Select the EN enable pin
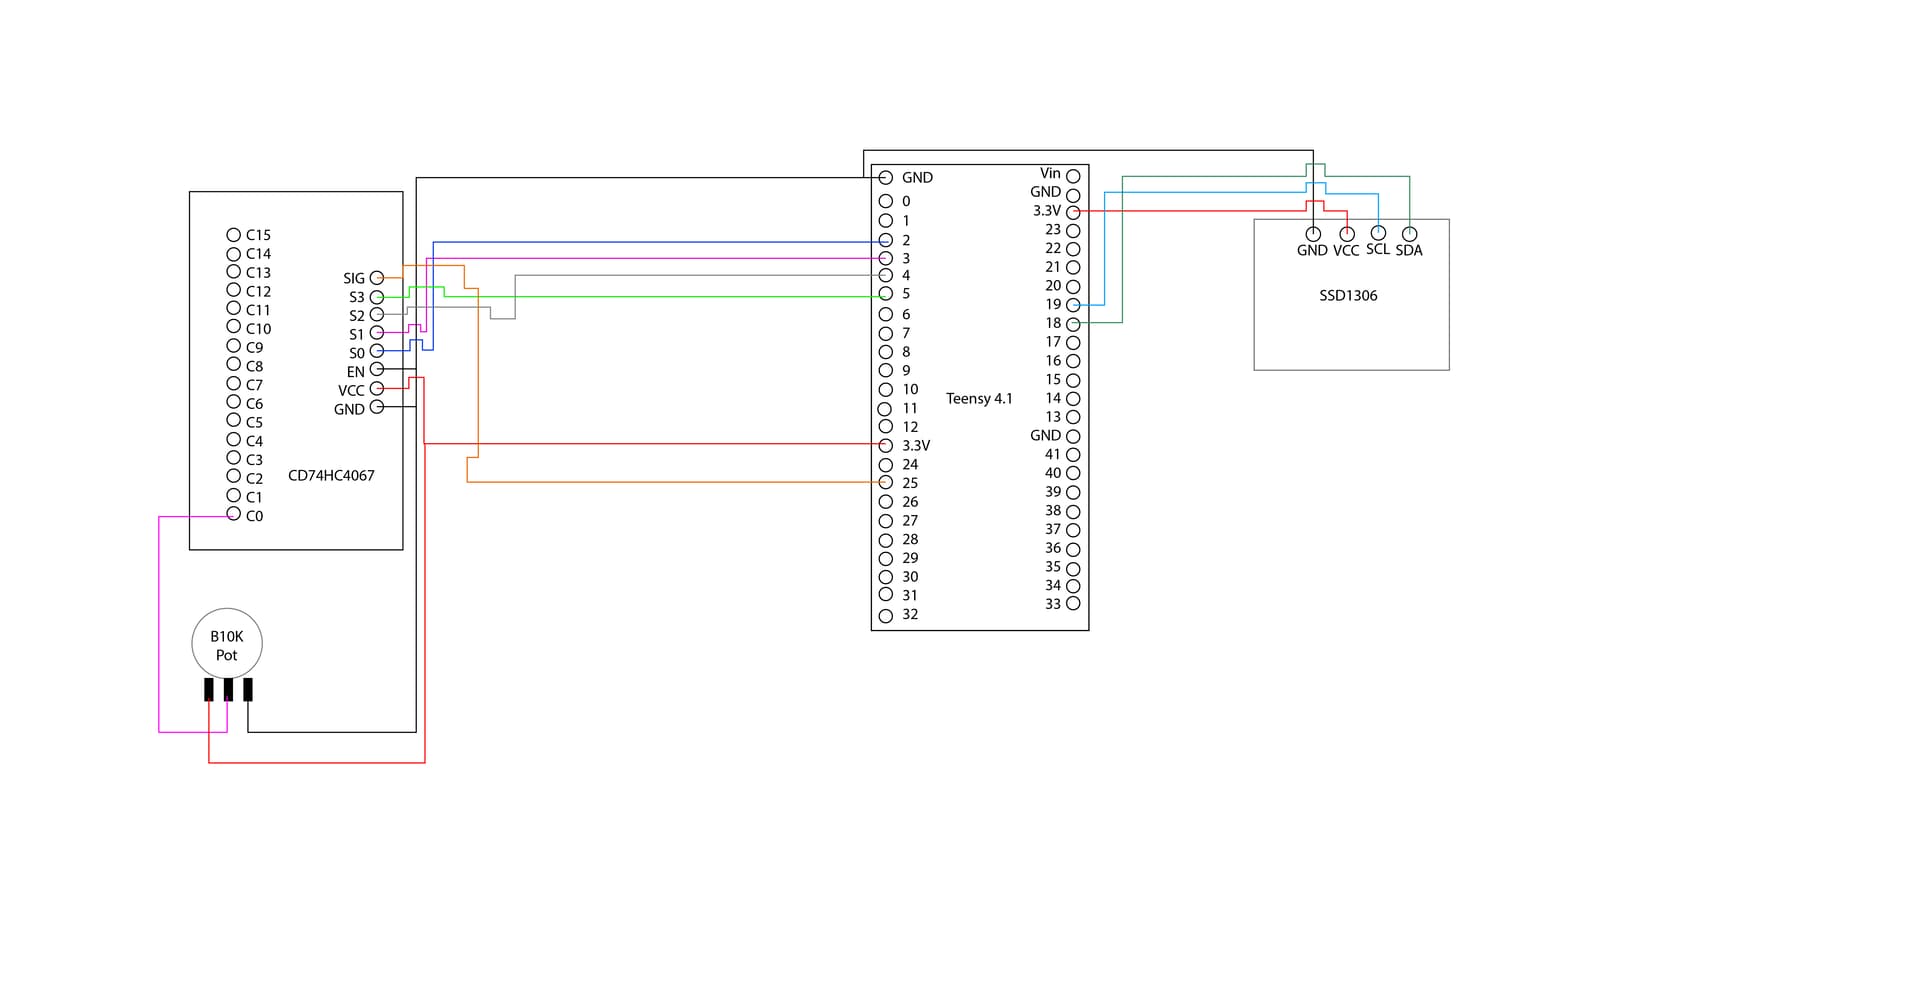Image resolution: width=1920 pixels, height=993 pixels. pos(376,371)
